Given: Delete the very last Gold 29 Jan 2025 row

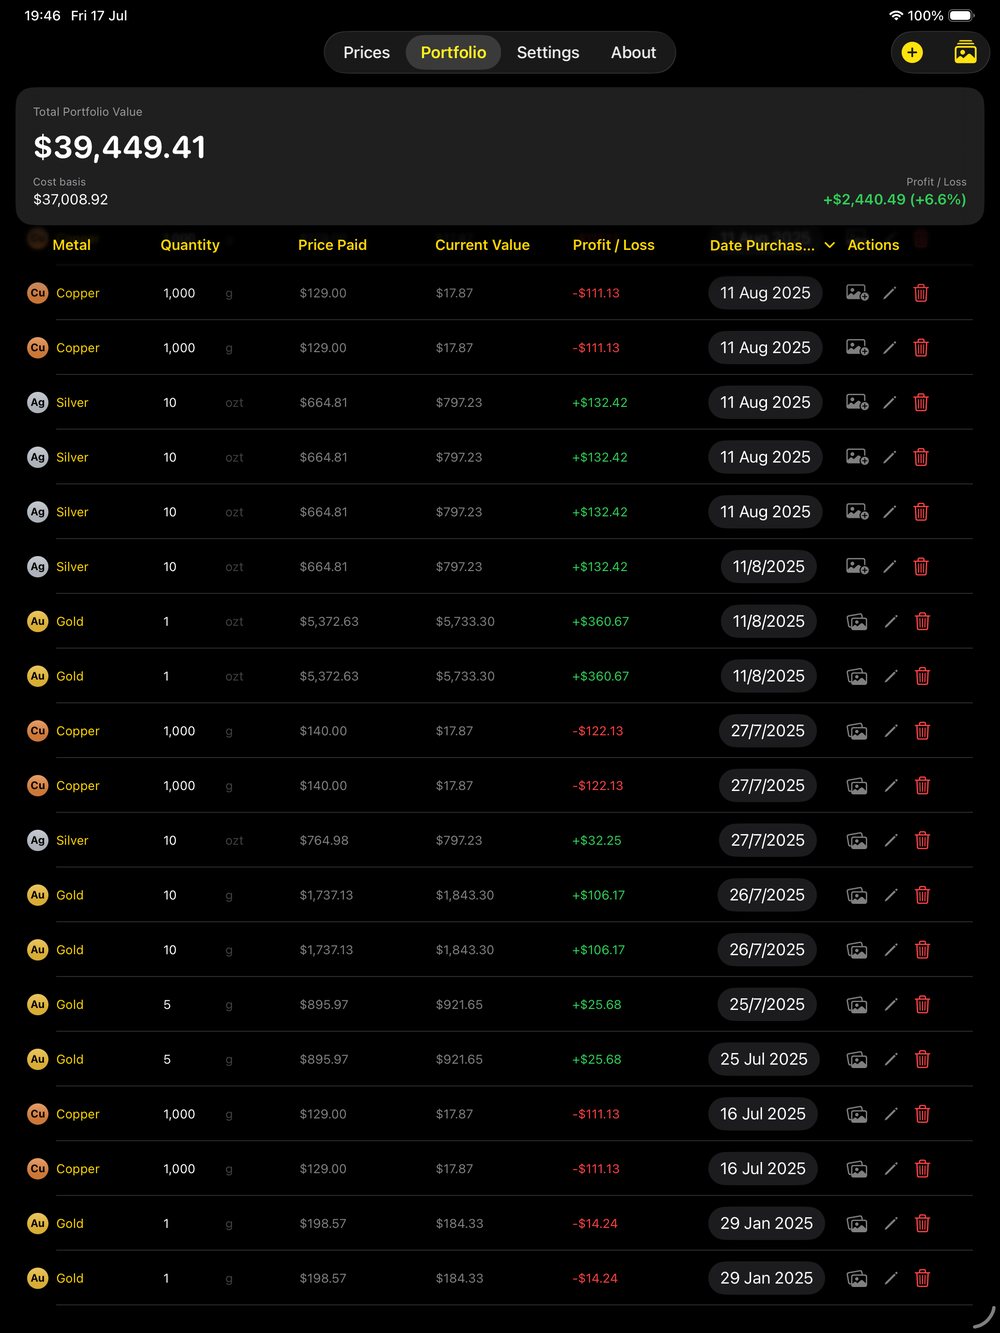Looking at the screenshot, I should (922, 1278).
